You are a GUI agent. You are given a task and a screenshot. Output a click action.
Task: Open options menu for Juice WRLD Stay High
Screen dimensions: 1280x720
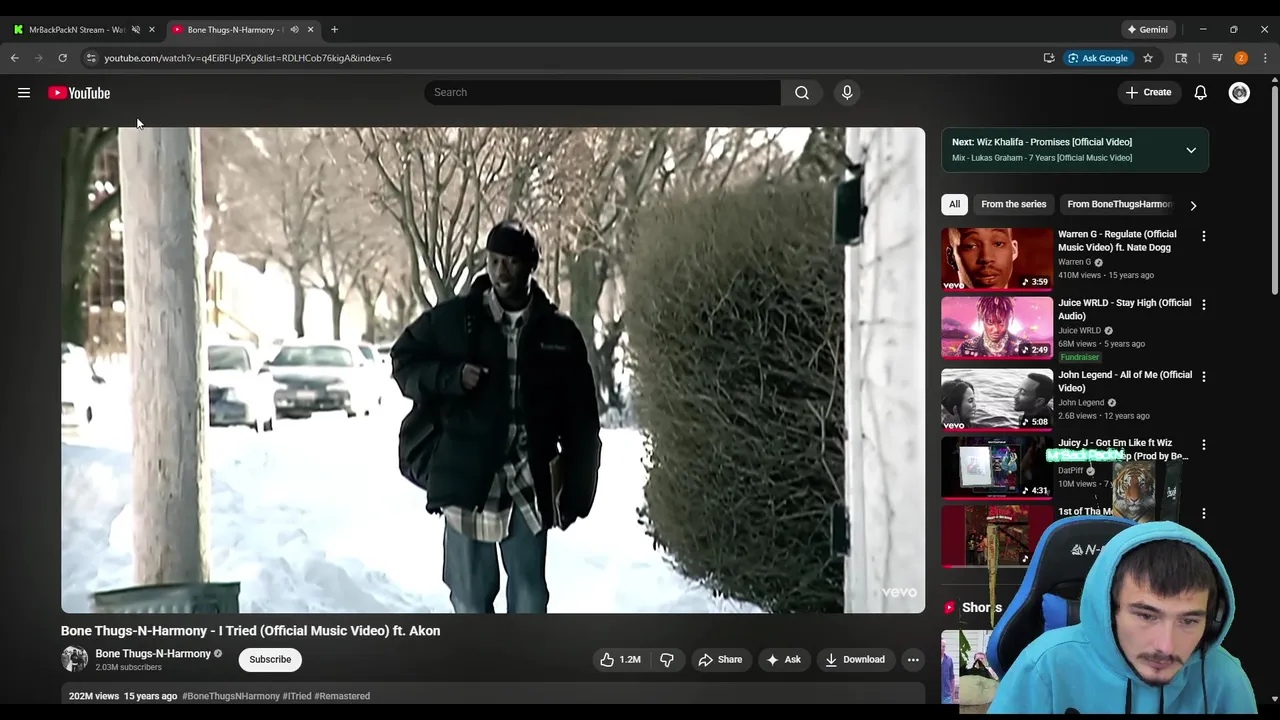[1204, 304]
